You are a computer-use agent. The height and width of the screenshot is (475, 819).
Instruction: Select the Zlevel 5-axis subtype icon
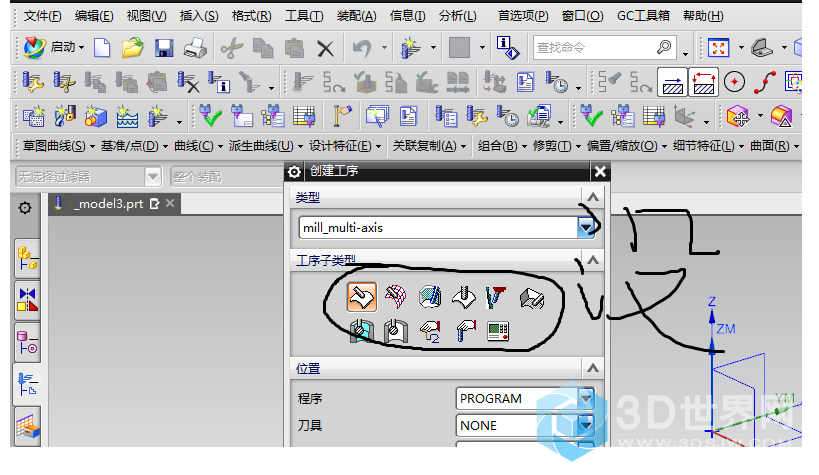(x=496, y=297)
